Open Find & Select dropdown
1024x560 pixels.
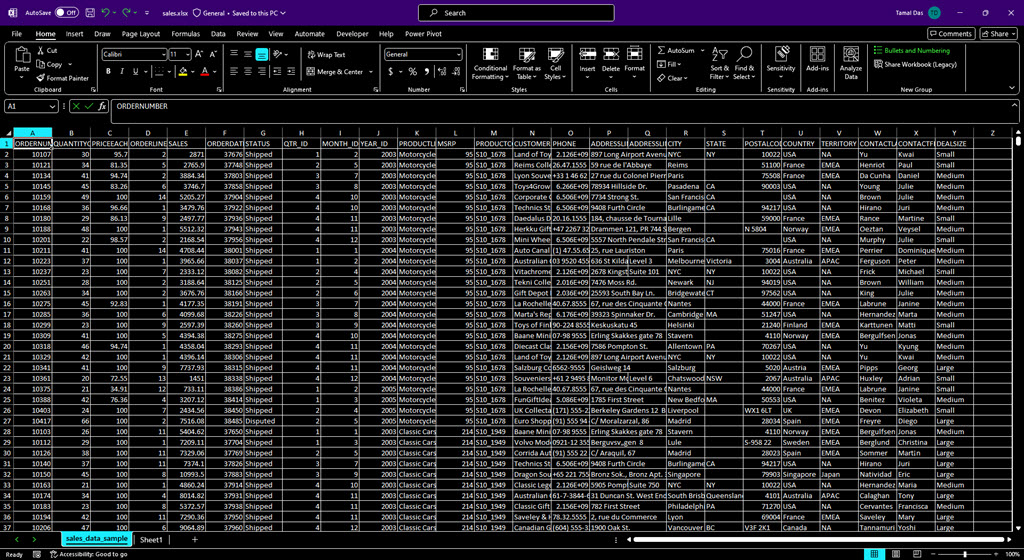click(744, 63)
